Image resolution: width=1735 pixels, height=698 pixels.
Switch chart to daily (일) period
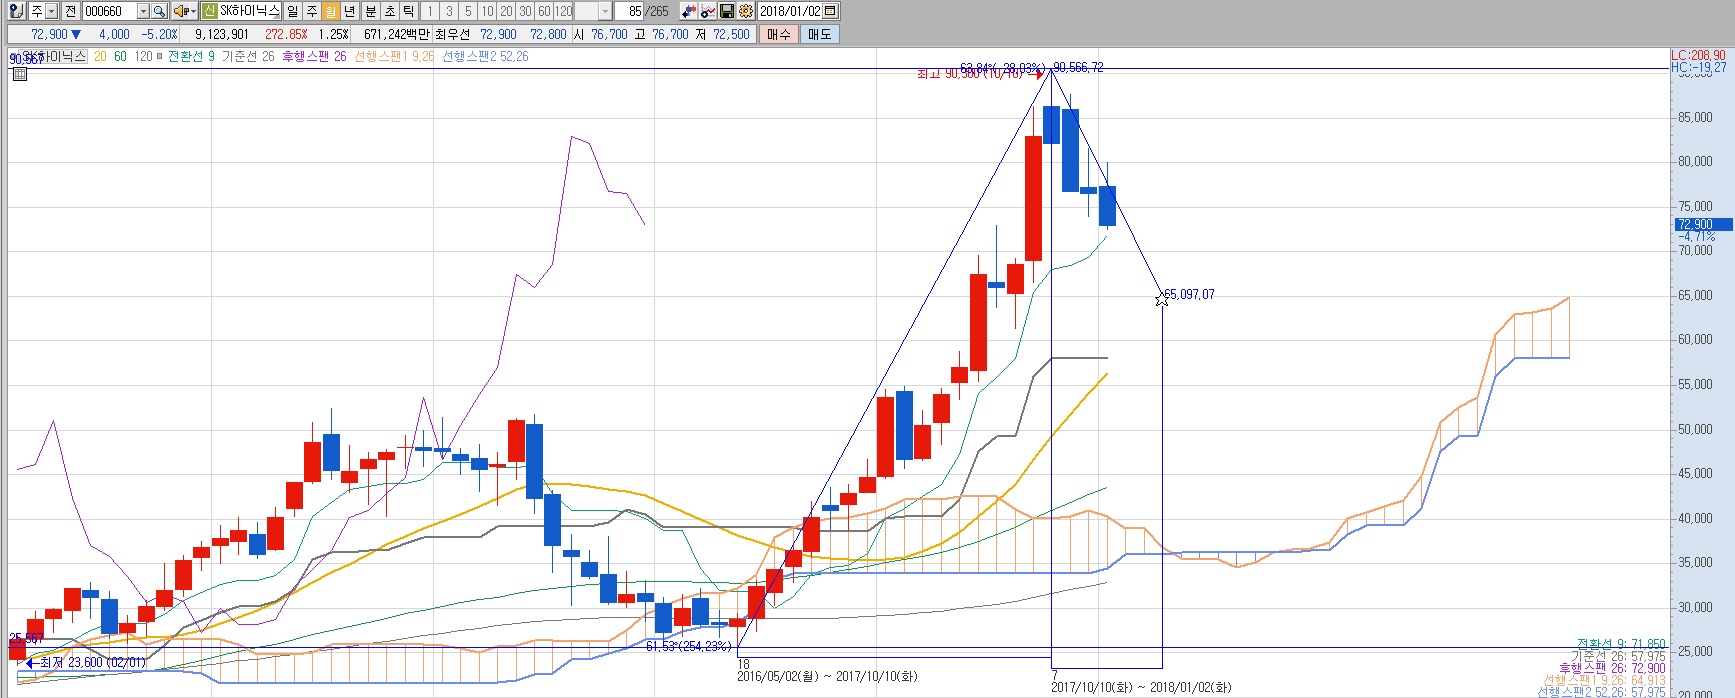point(292,11)
